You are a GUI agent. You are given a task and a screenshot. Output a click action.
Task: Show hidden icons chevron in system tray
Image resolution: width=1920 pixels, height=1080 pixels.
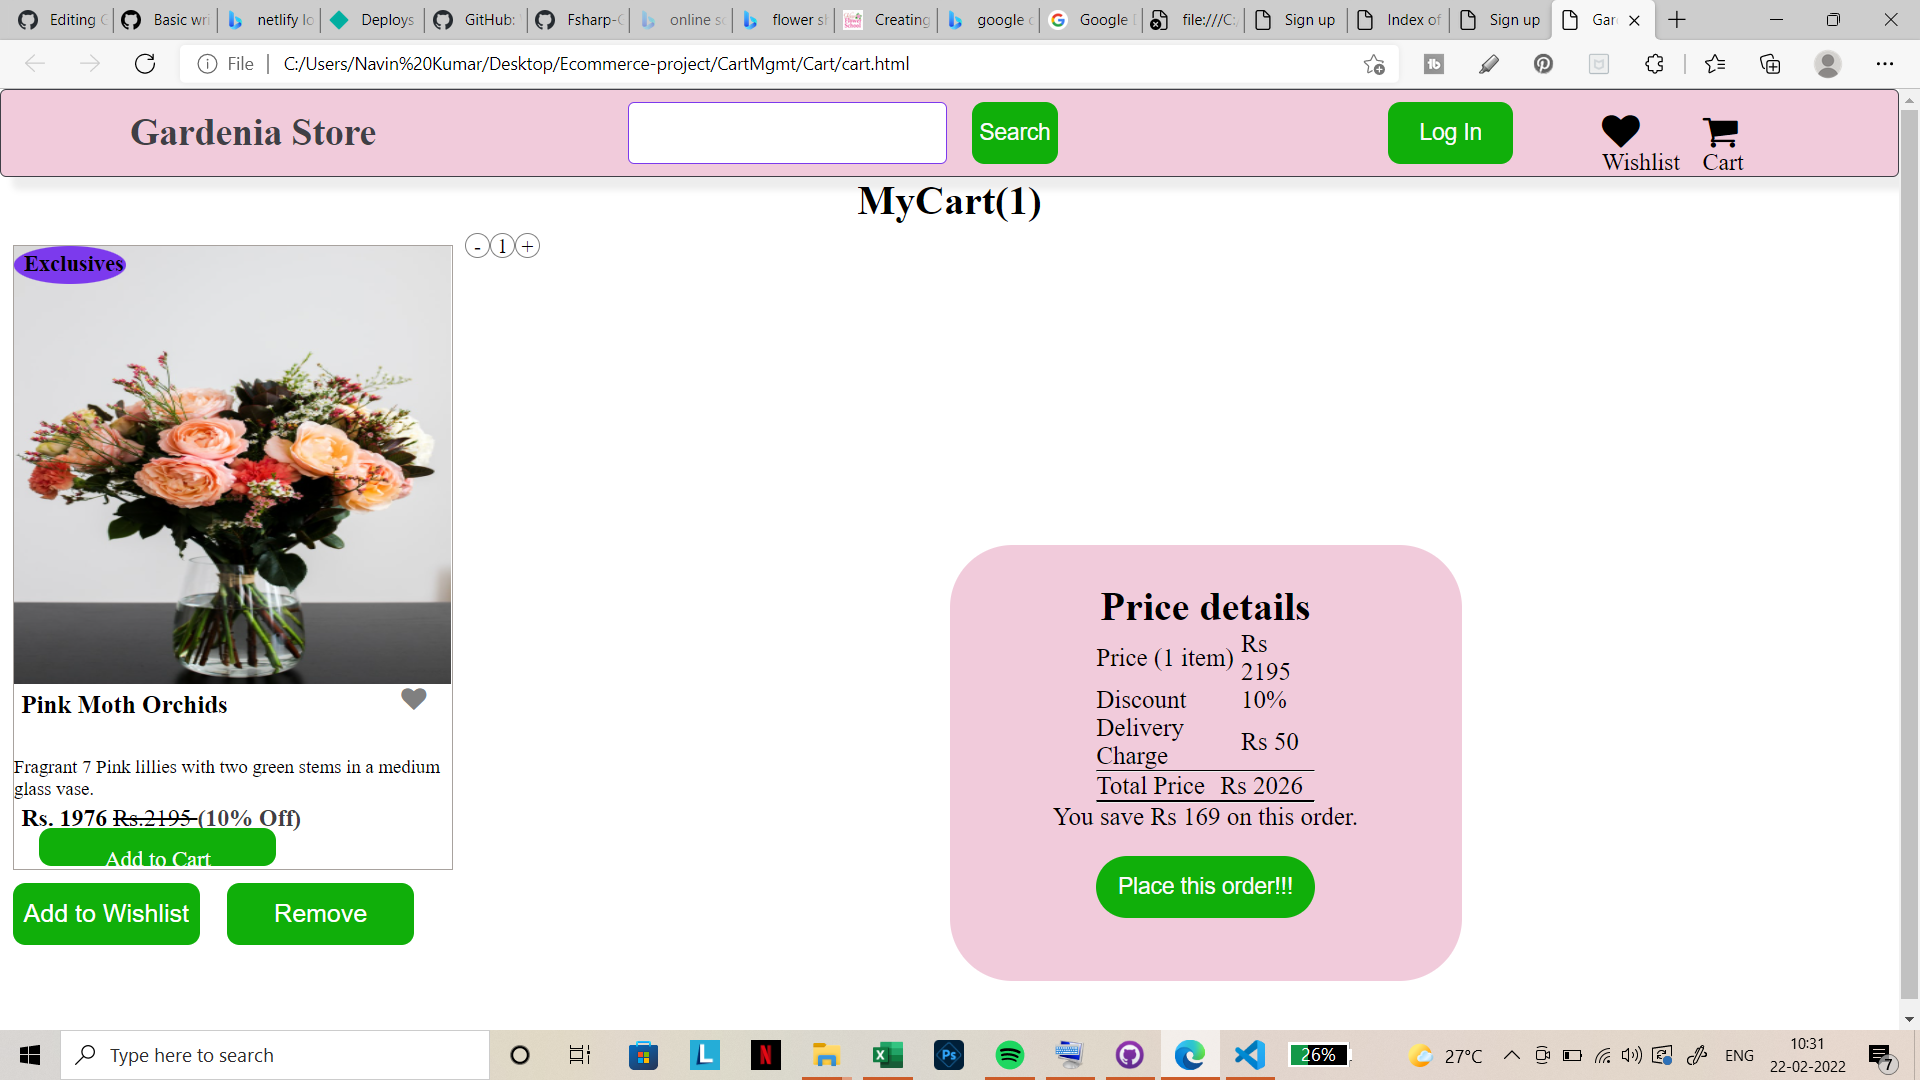pyautogui.click(x=1511, y=1055)
